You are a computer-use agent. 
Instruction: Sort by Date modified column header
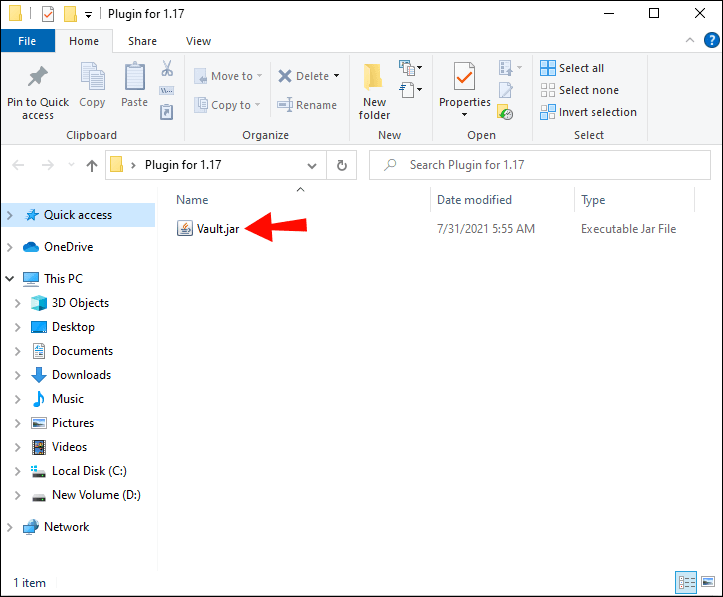(x=474, y=200)
